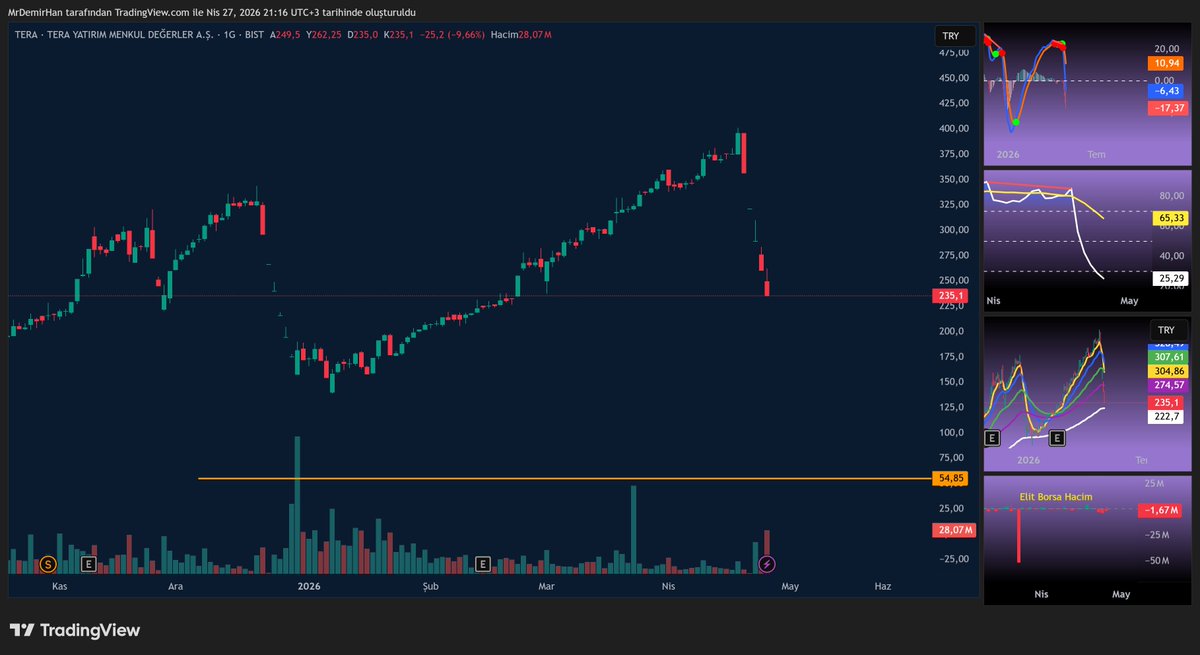Click the white 222,7 moving average label
The height and width of the screenshot is (655, 1200).
click(x=1167, y=416)
